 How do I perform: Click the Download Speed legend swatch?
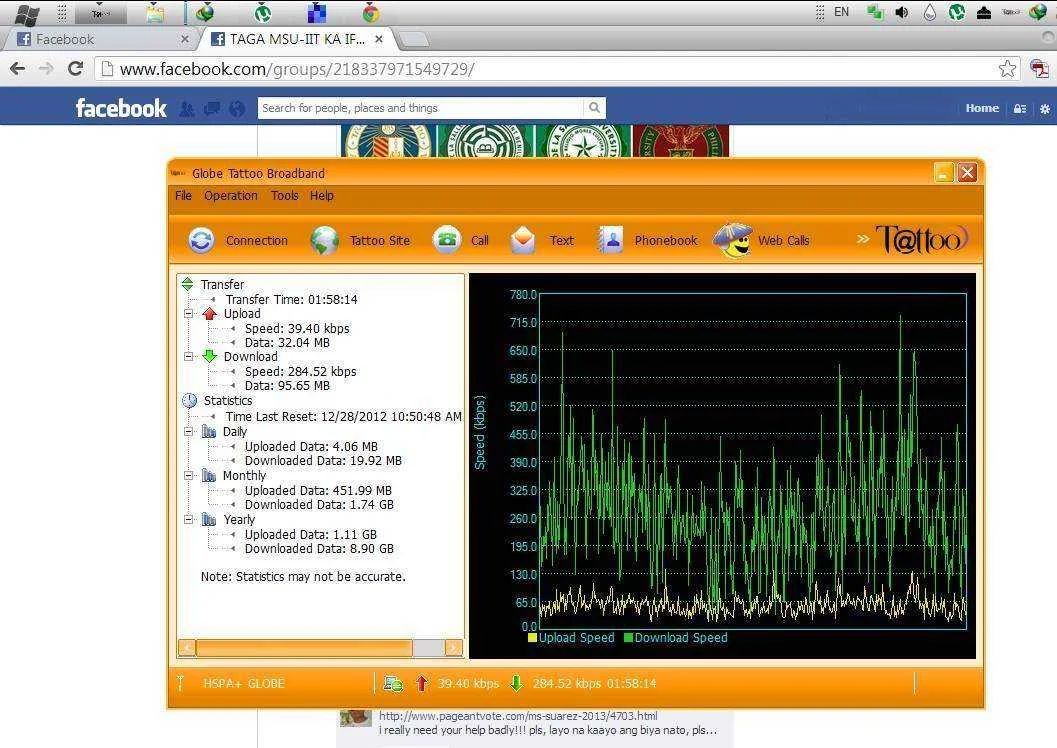(628, 637)
